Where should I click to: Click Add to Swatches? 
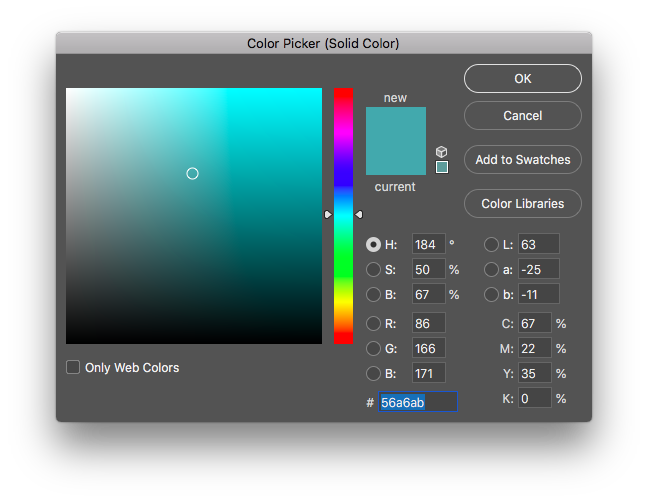[x=523, y=159]
